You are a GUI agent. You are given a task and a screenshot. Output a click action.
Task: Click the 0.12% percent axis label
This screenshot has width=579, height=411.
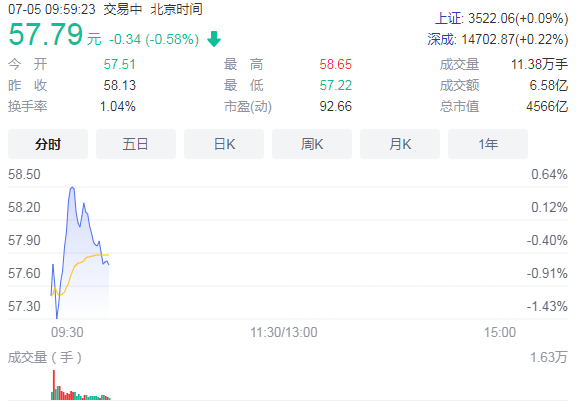(549, 207)
